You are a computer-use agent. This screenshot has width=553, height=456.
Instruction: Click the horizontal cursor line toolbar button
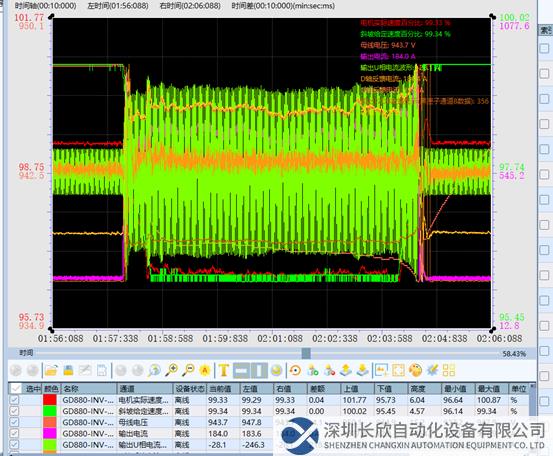(x=242, y=370)
